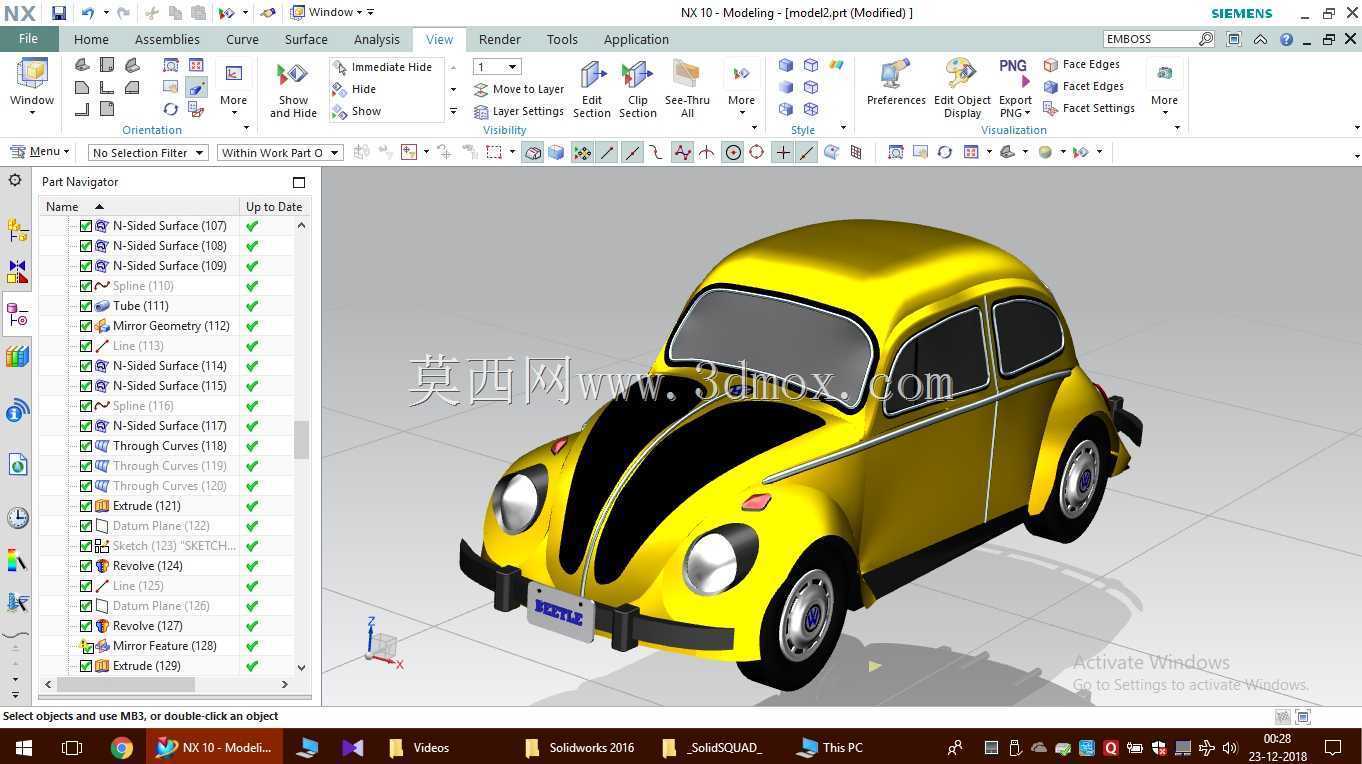This screenshot has height=764, width=1362.
Task: Open the Within Work Part selection scope dropdown
Action: (280, 153)
